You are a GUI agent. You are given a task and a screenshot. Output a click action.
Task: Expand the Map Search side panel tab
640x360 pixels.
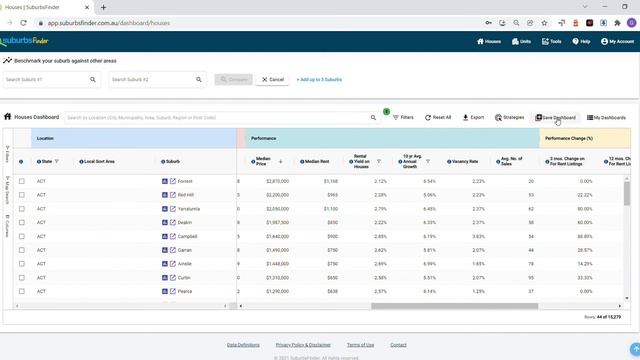click(7, 190)
